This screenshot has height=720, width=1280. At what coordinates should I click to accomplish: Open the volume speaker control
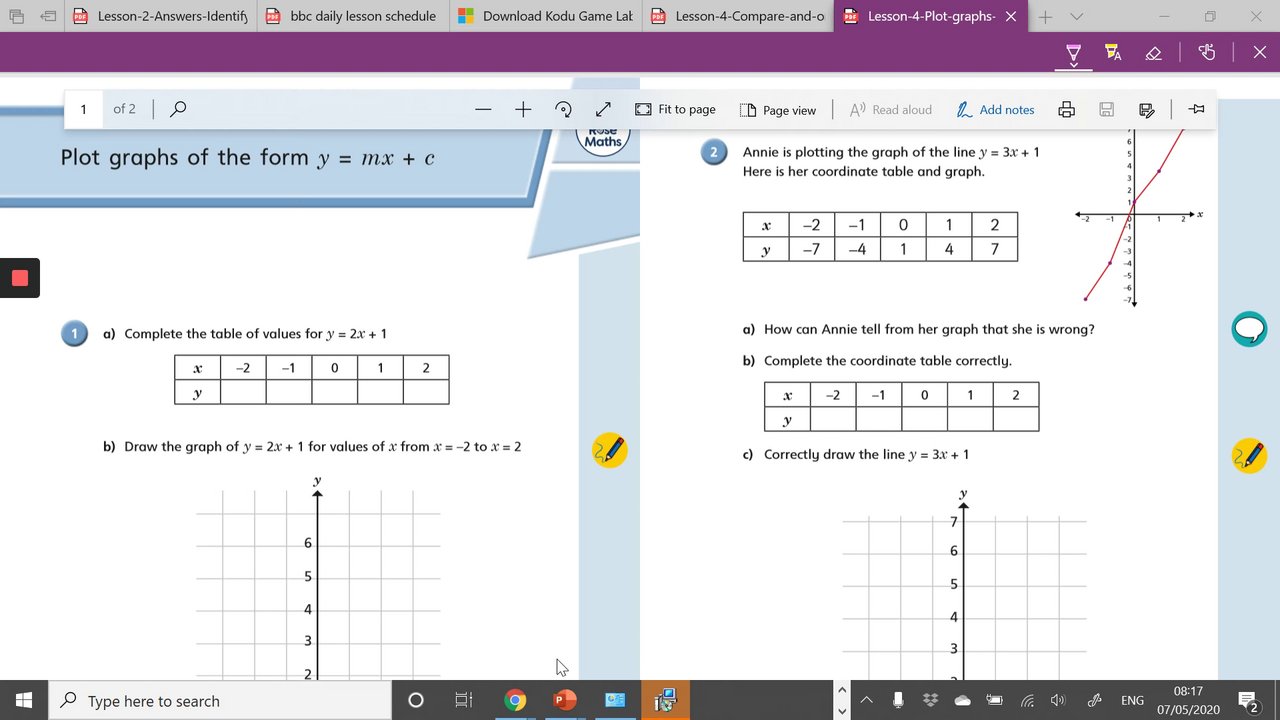[1058, 700]
